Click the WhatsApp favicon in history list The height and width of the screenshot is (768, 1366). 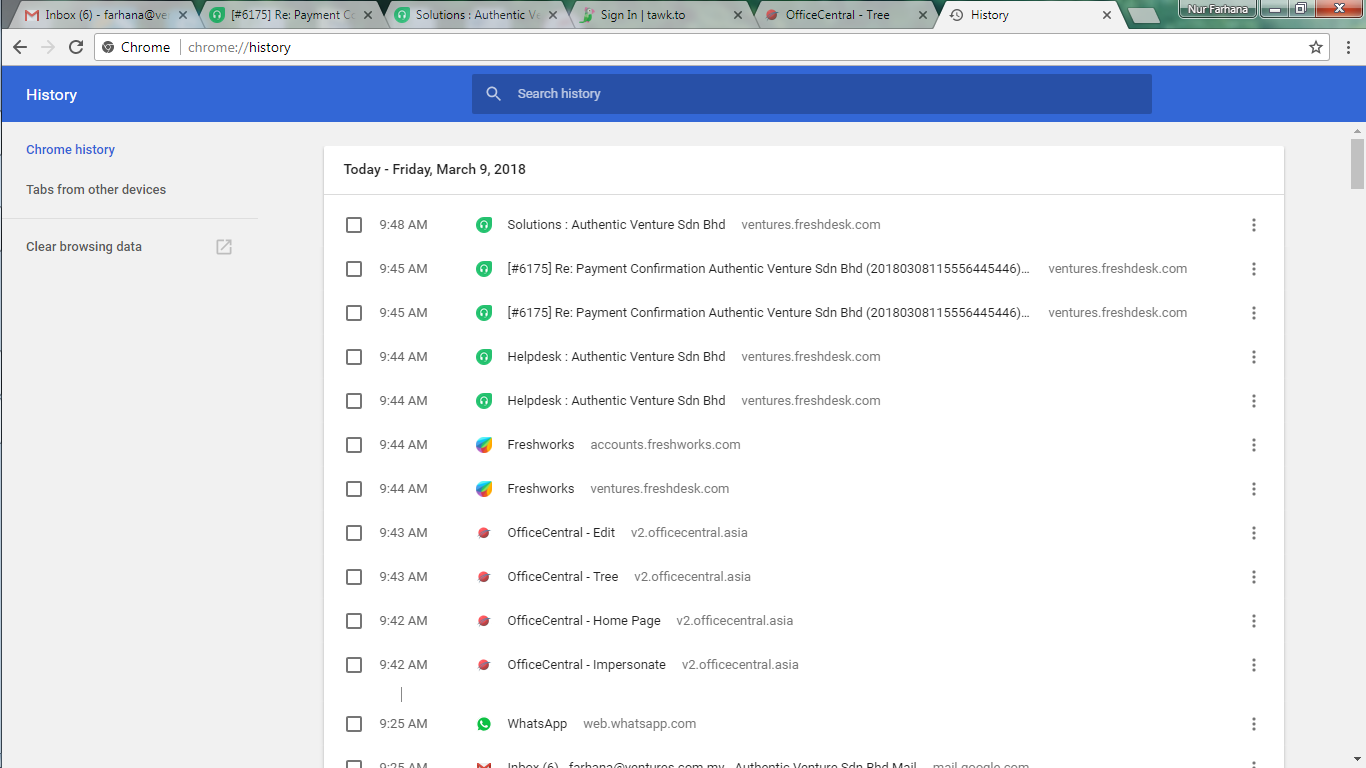click(x=484, y=724)
